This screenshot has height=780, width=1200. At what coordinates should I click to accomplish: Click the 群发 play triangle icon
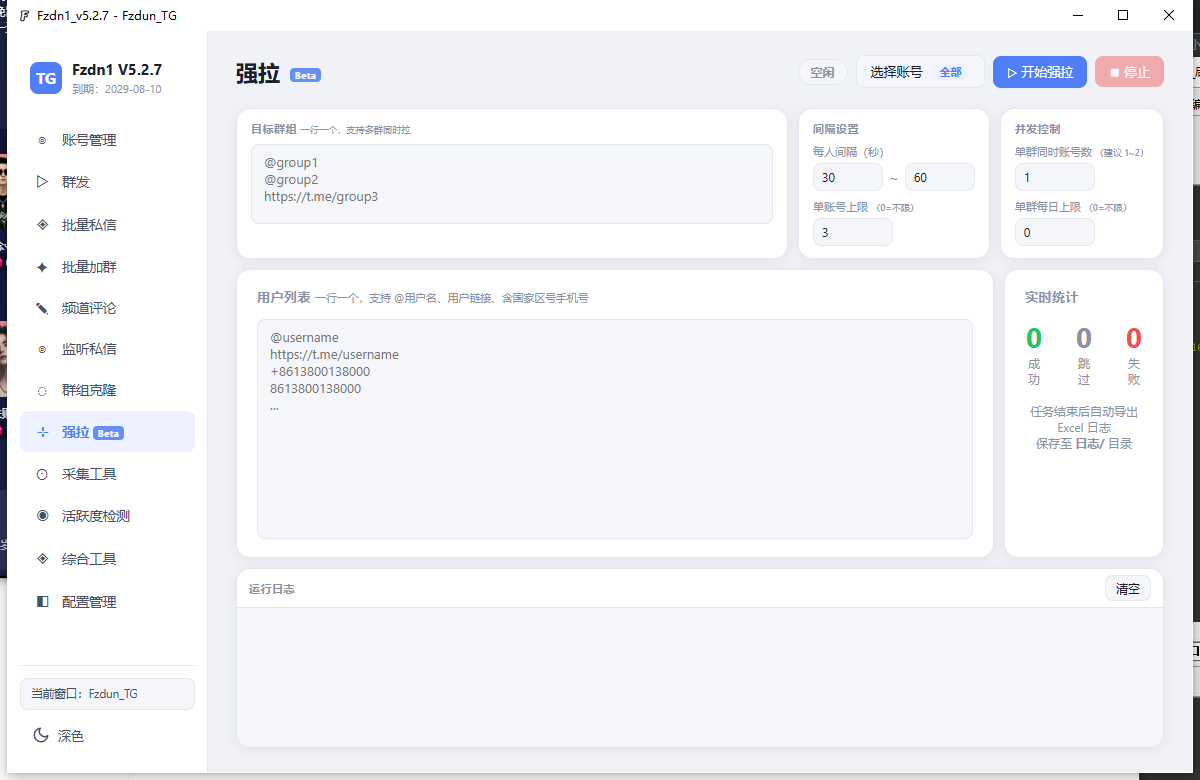[42, 182]
